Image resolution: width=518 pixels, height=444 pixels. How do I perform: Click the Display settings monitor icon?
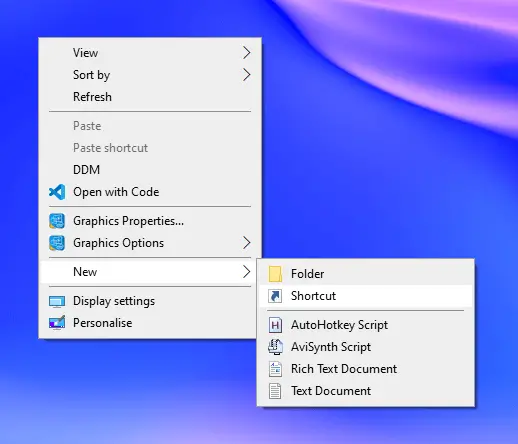(x=57, y=301)
